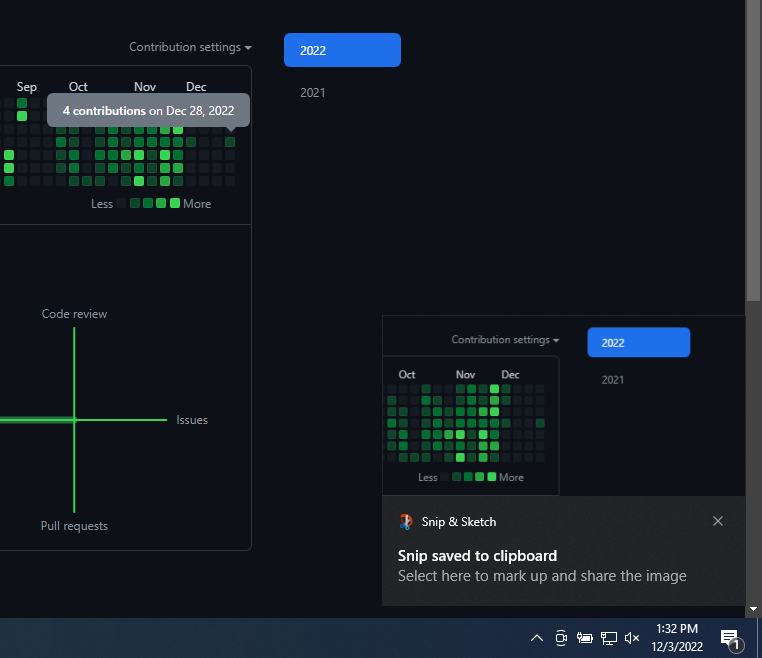Dismiss the Snip & Sketch notification
This screenshot has width=762, height=658.
coord(717,521)
